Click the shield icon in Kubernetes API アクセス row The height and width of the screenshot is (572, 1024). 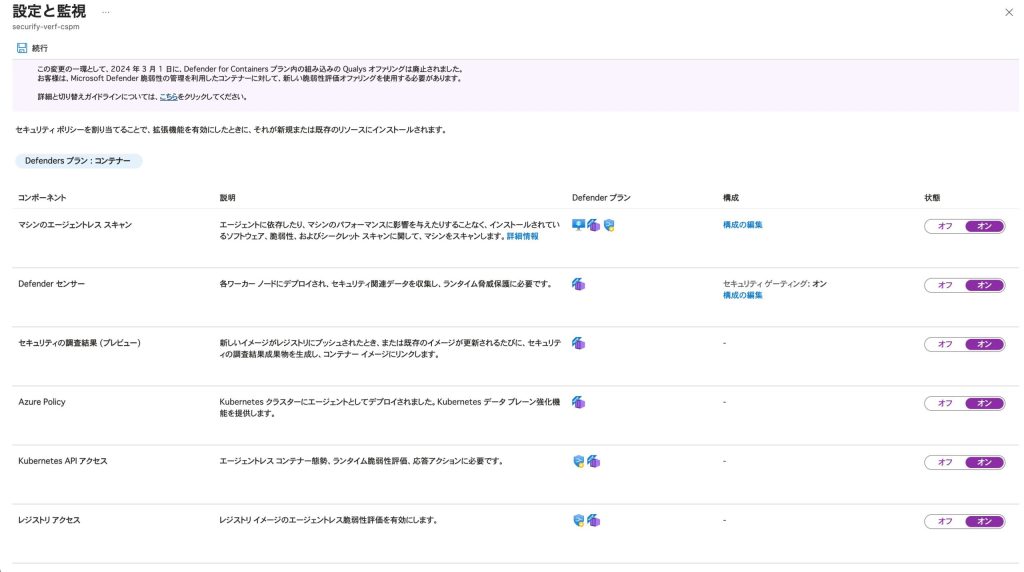(578, 462)
